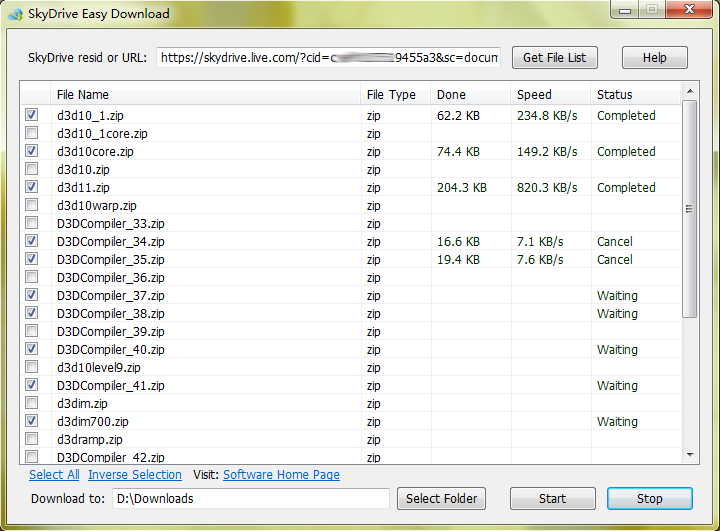Select the D3DCompiler_34.zip file name
This screenshot has height=531, width=720.
(111, 242)
